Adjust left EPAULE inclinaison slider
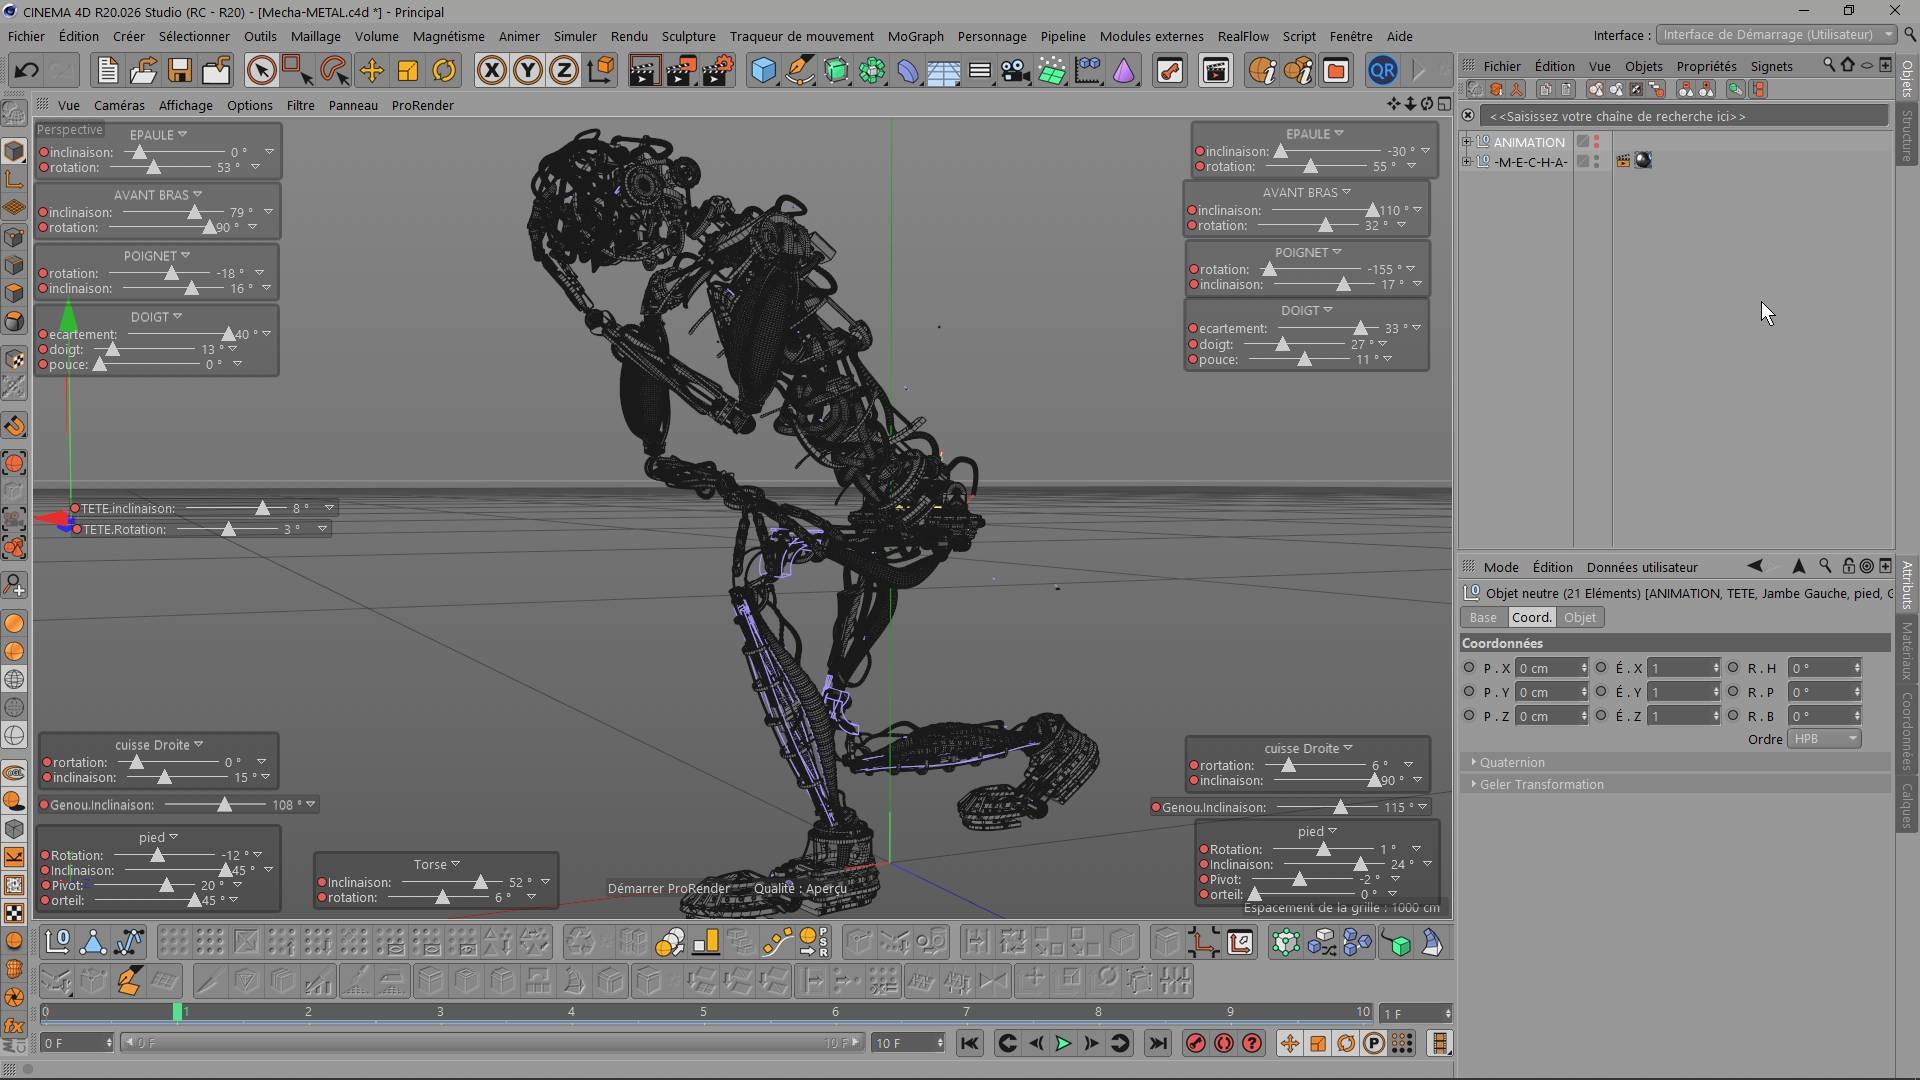This screenshot has width=1920, height=1080. point(140,153)
